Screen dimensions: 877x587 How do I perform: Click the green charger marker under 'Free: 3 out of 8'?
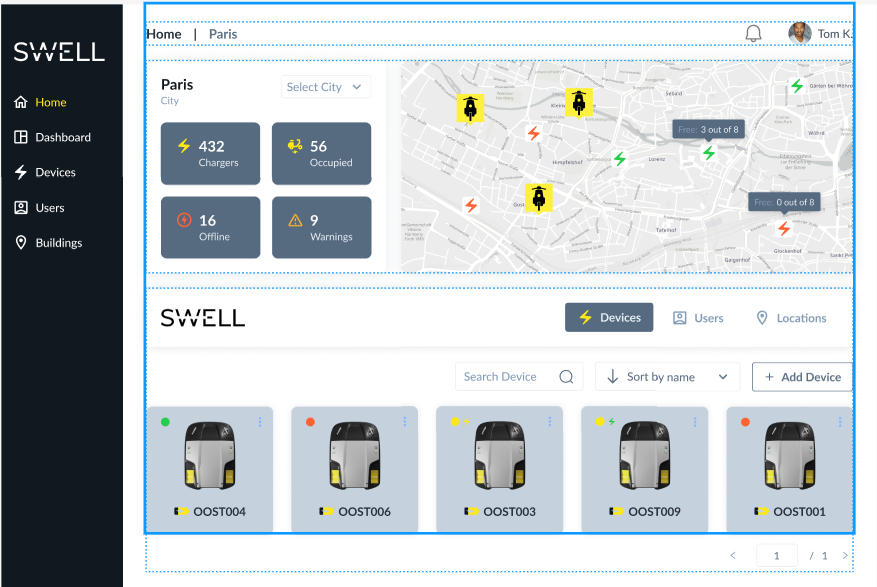click(709, 153)
